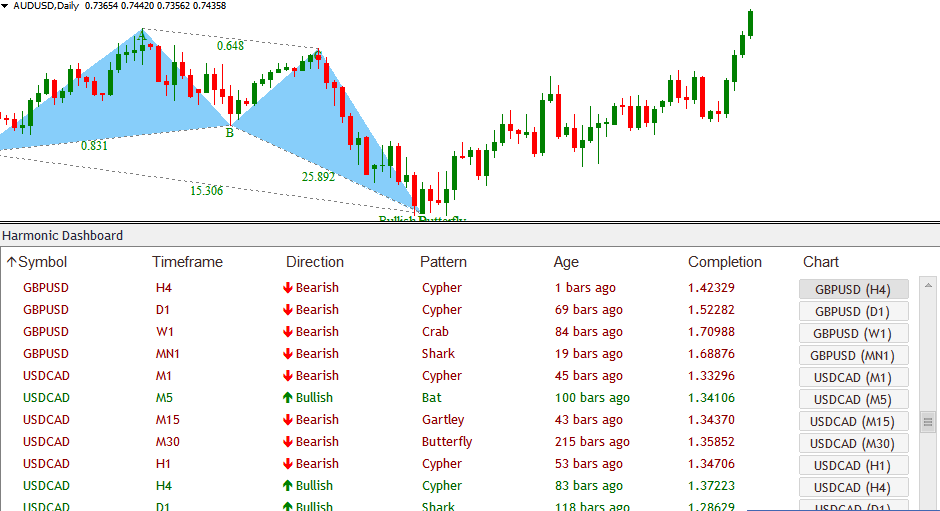Click the bearish arrow in GBPUSD W1 row

(288, 332)
